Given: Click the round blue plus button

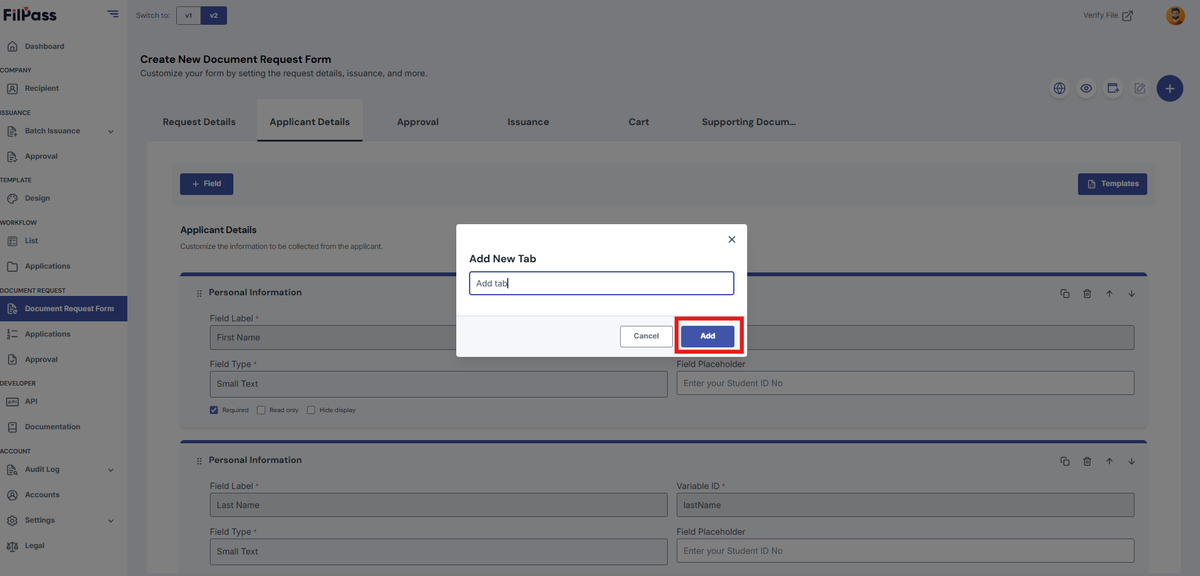Looking at the screenshot, I should 1170,88.
